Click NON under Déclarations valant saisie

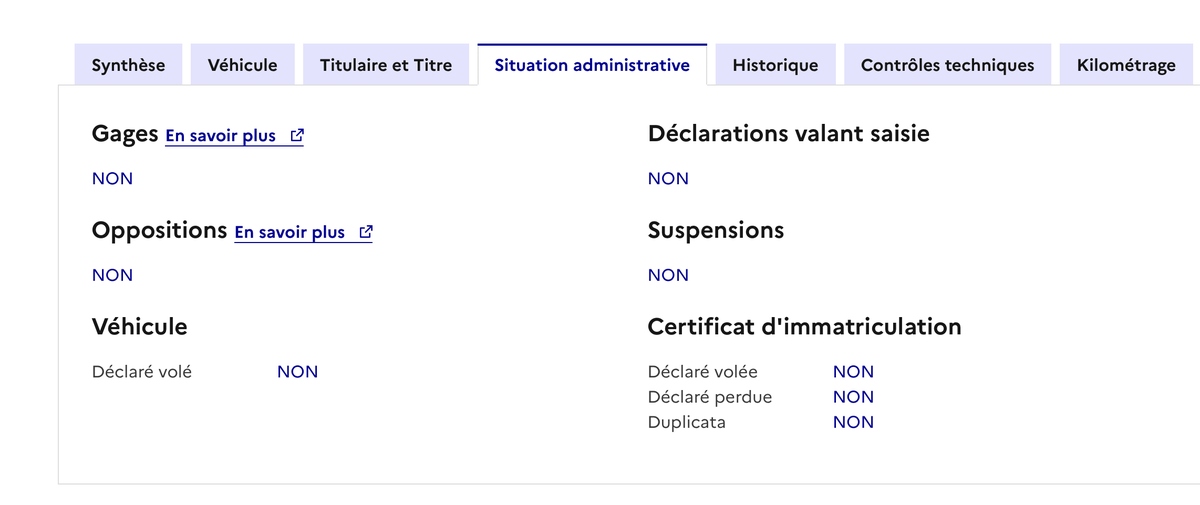point(668,179)
